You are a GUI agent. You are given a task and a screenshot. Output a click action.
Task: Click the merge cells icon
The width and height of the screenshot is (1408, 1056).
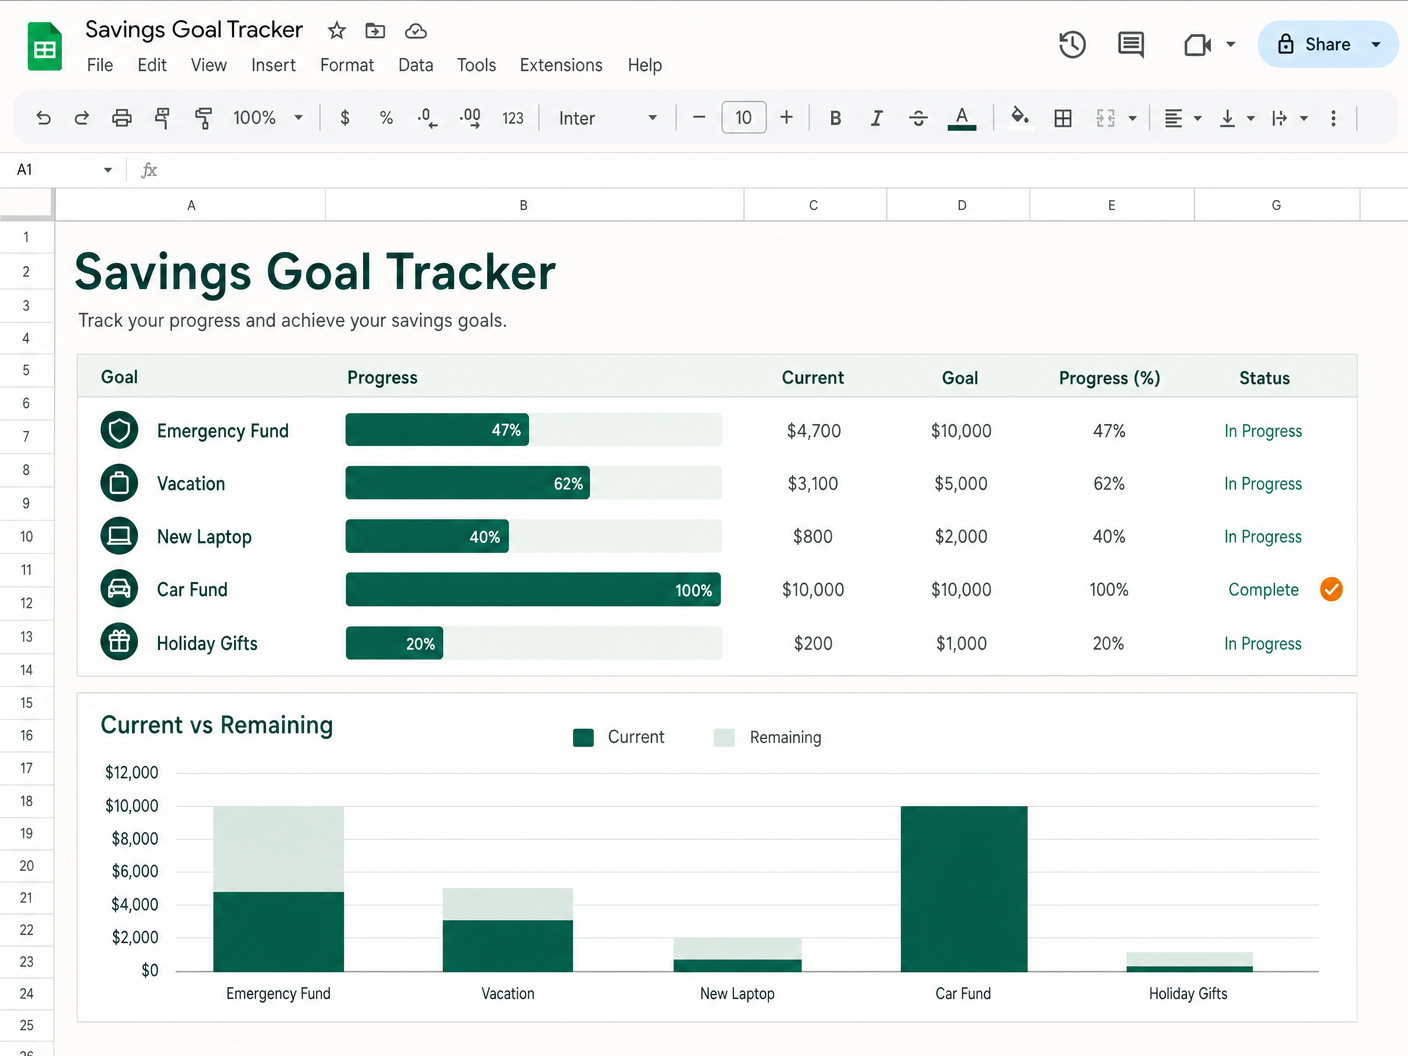[1105, 118]
